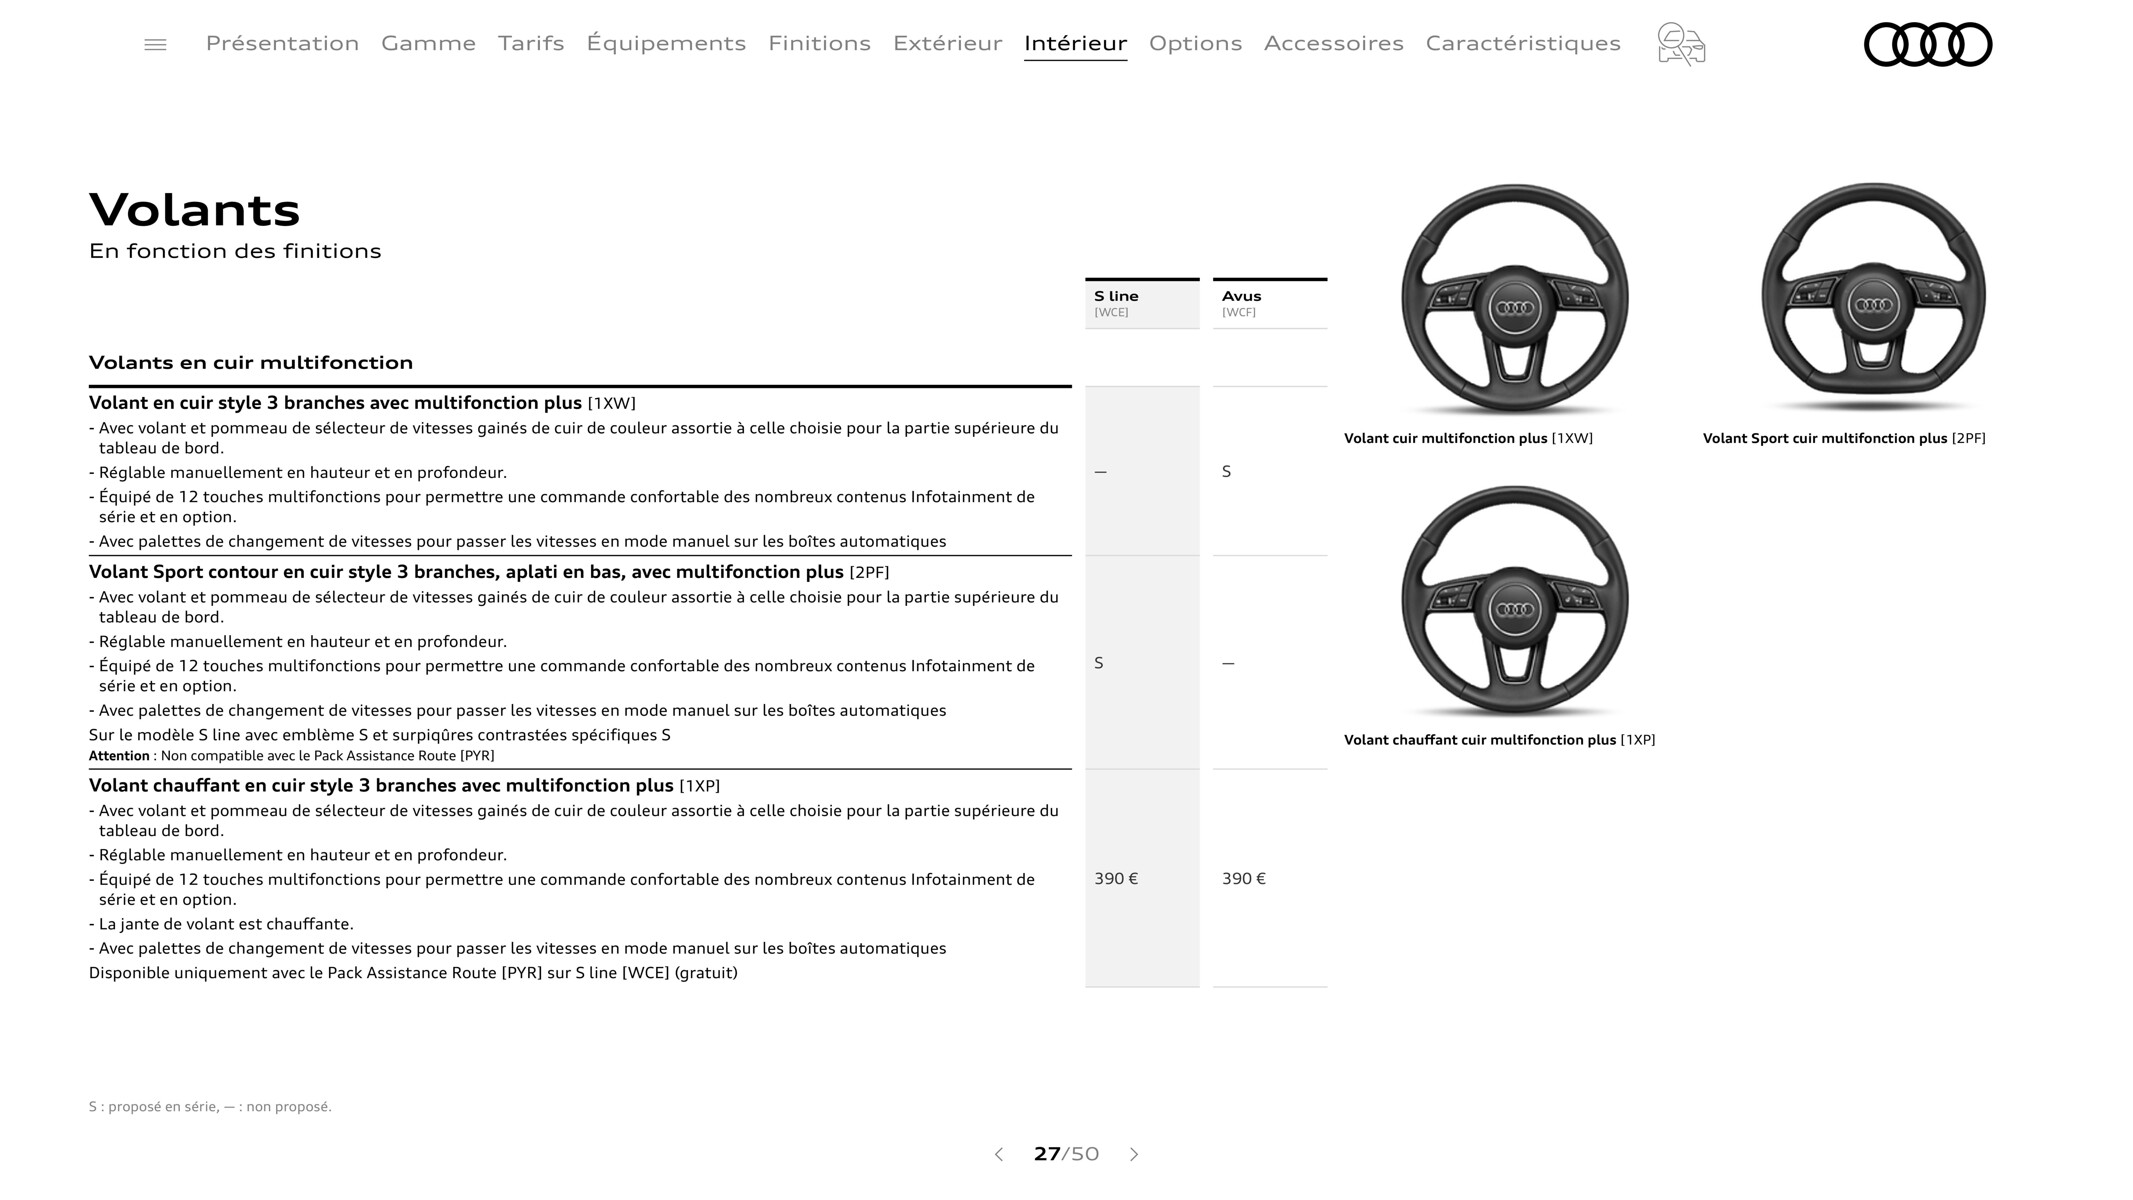The height and width of the screenshot is (1200, 2133).
Task: Click 'Disponible uniquement avec le Pack Assistance Route' line
Action: pos(413,973)
